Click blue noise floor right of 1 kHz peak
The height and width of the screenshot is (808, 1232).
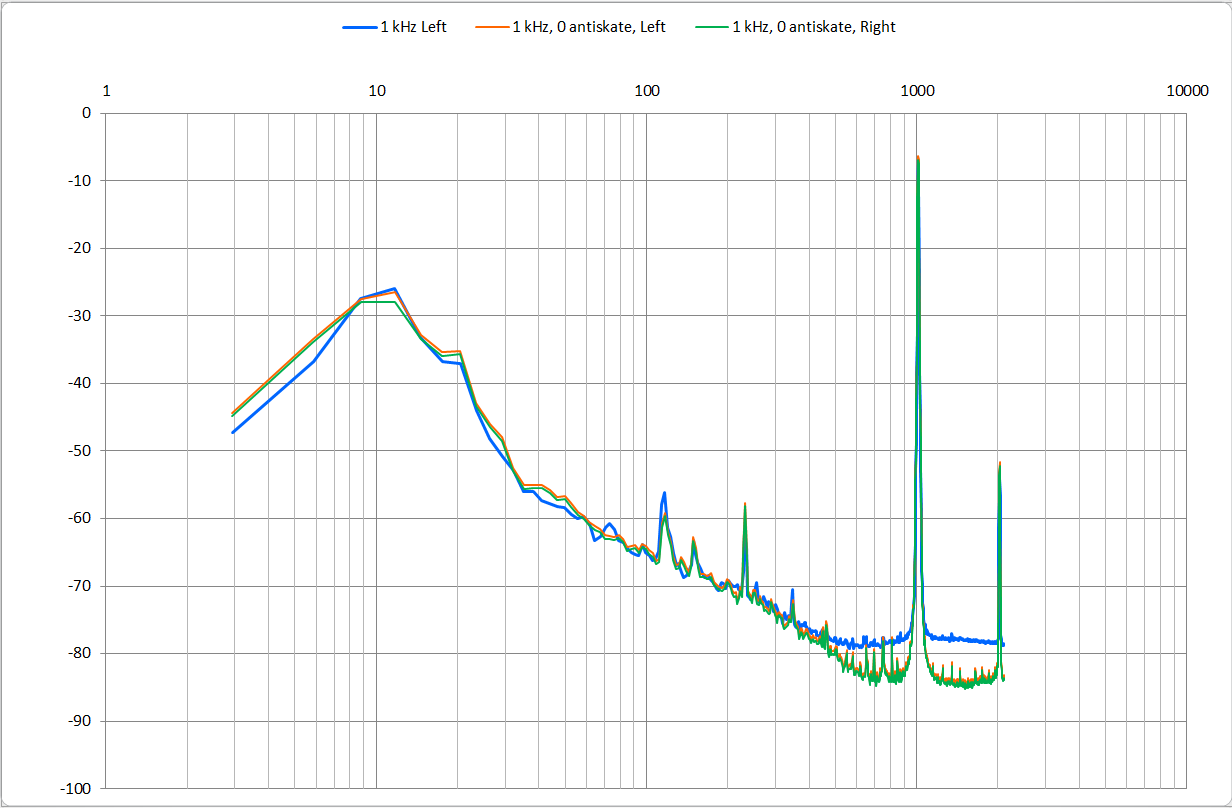pos(960,638)
